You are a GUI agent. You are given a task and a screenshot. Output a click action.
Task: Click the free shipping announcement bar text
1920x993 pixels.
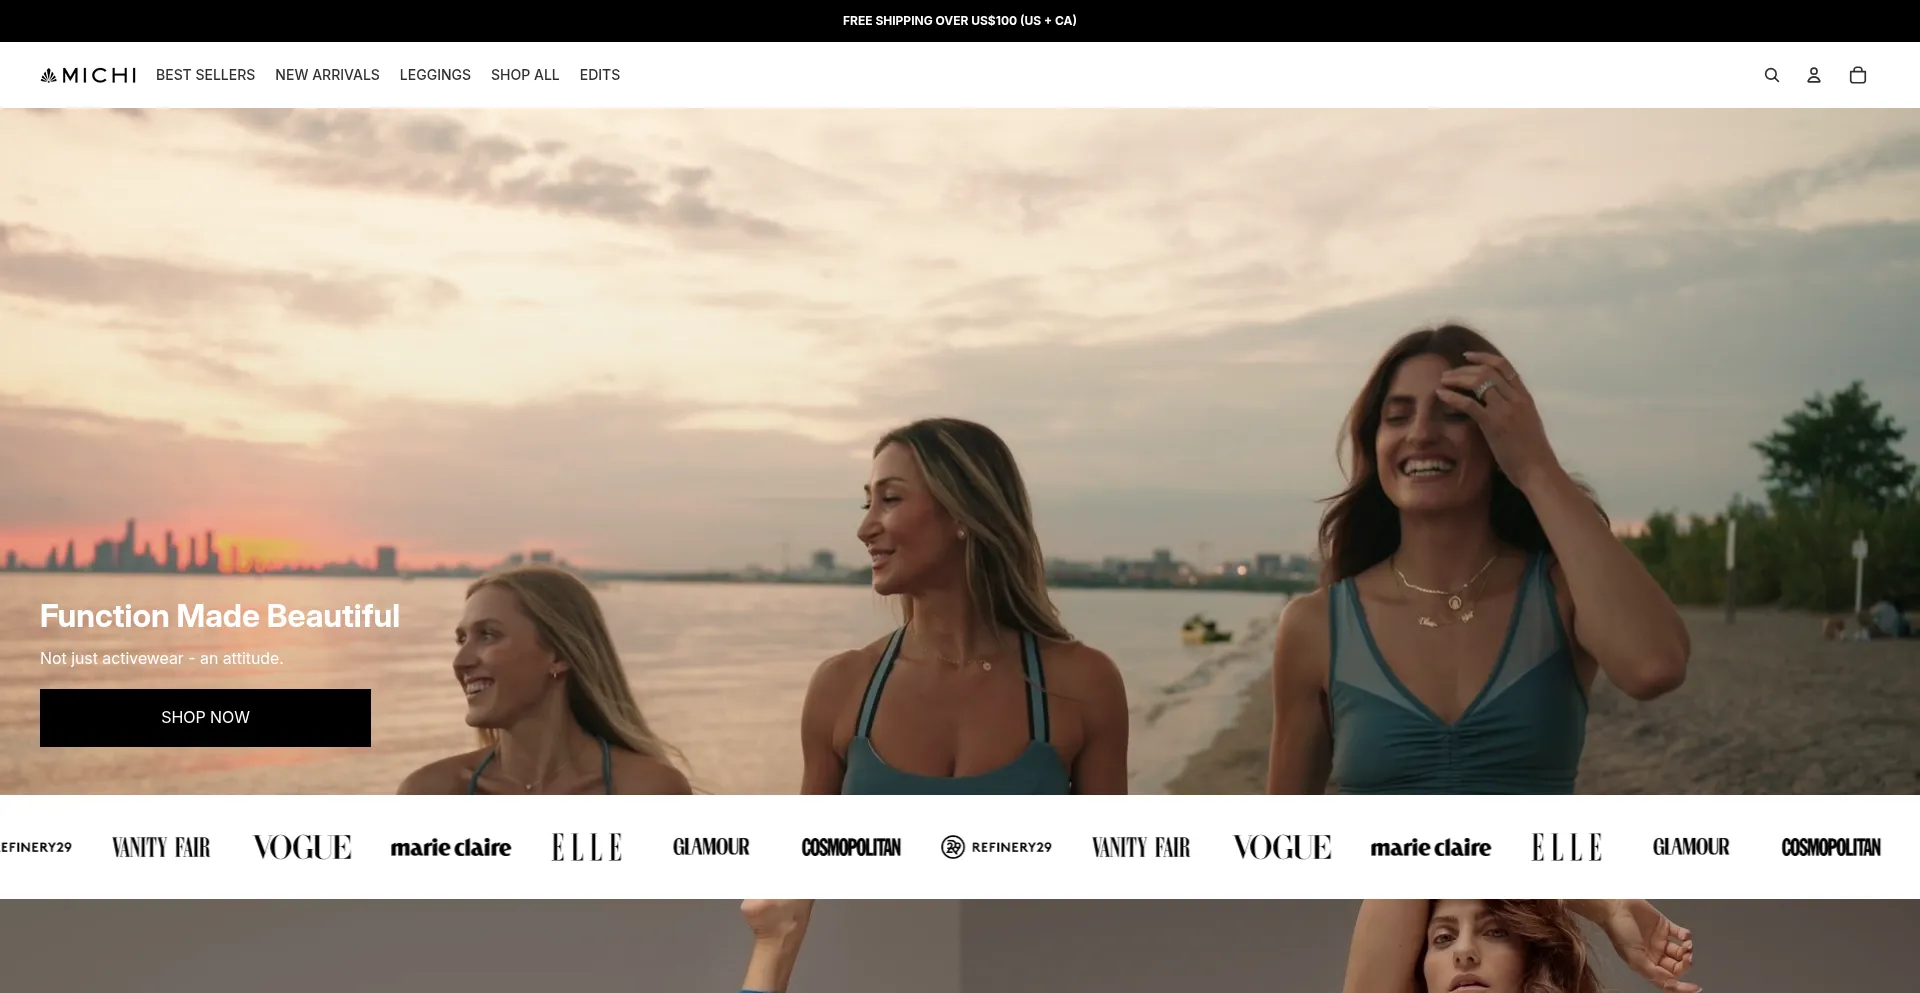tap(960, 21)
